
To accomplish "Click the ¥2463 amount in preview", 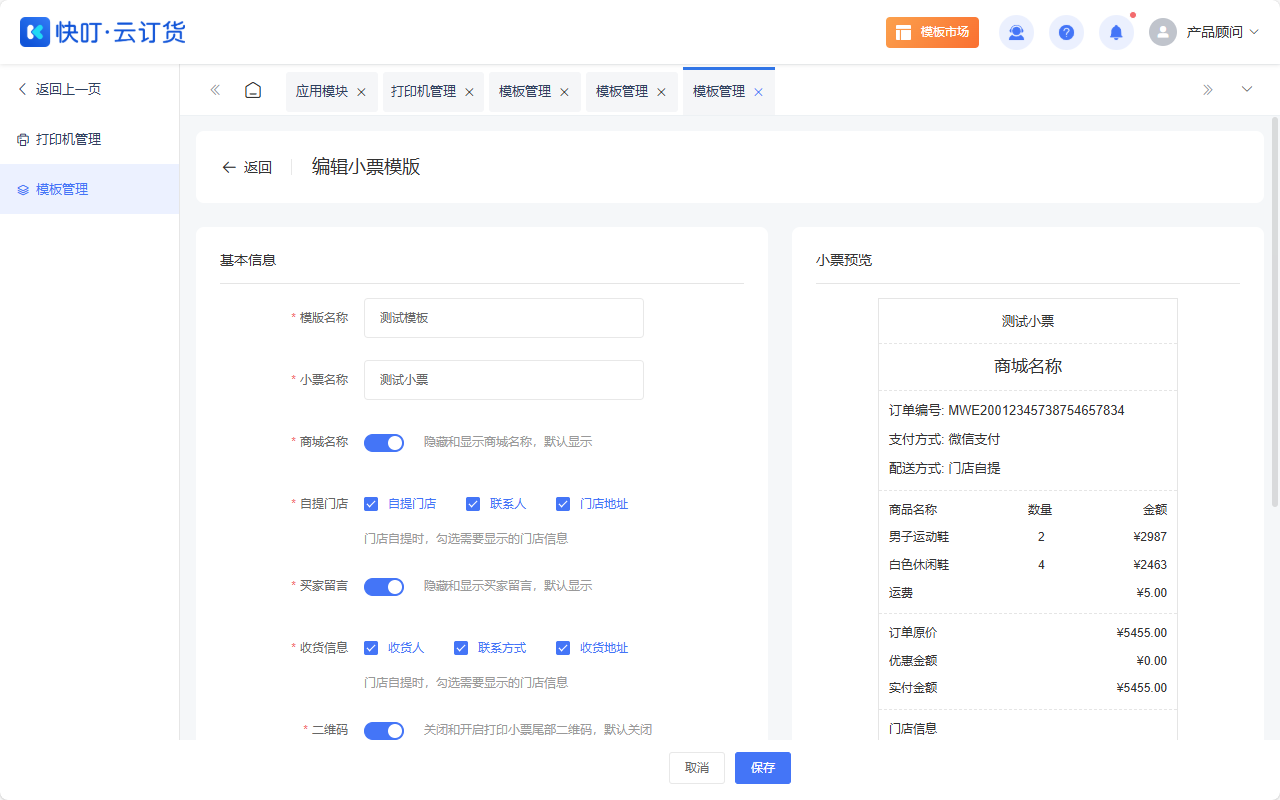I will coord(1150,565).
